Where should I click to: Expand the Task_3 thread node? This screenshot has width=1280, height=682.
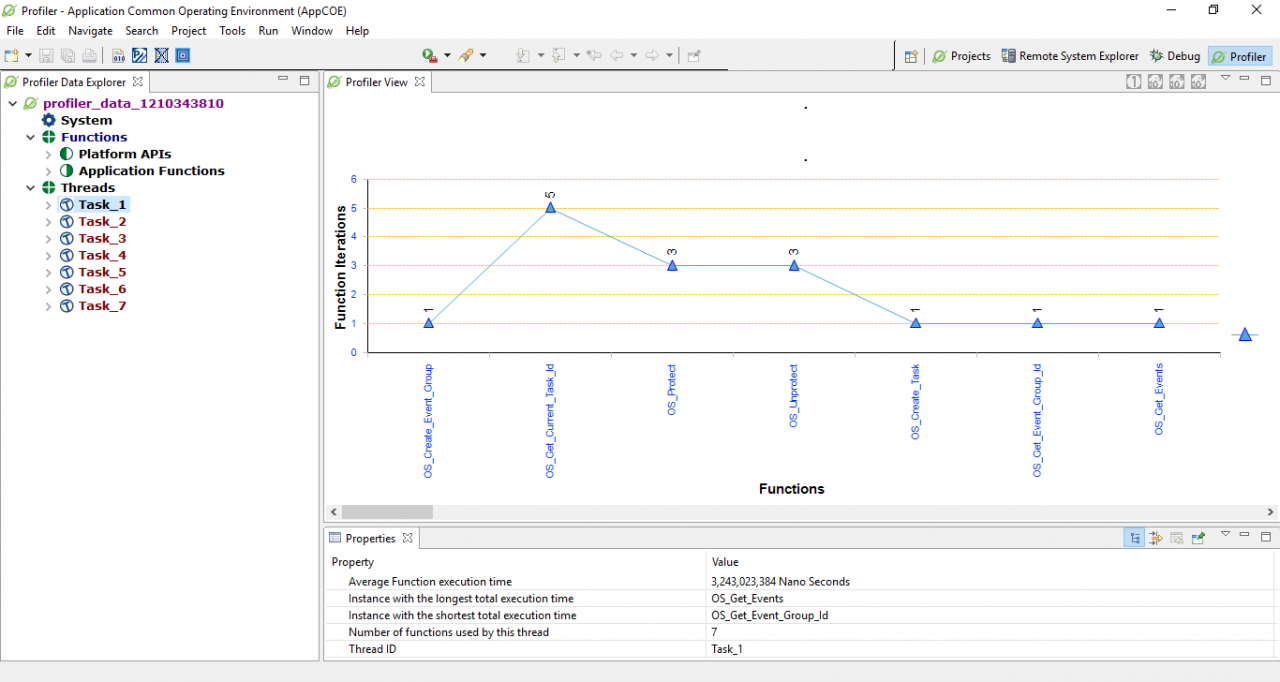[47, 238]
